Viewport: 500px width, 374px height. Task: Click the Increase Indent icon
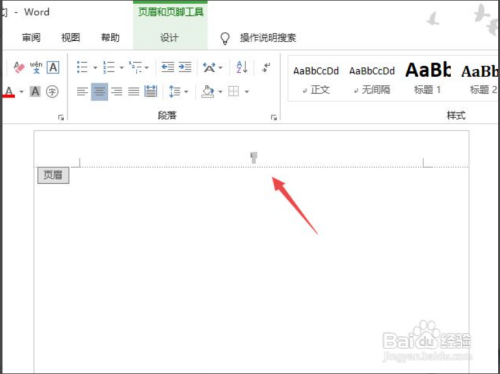185,67
